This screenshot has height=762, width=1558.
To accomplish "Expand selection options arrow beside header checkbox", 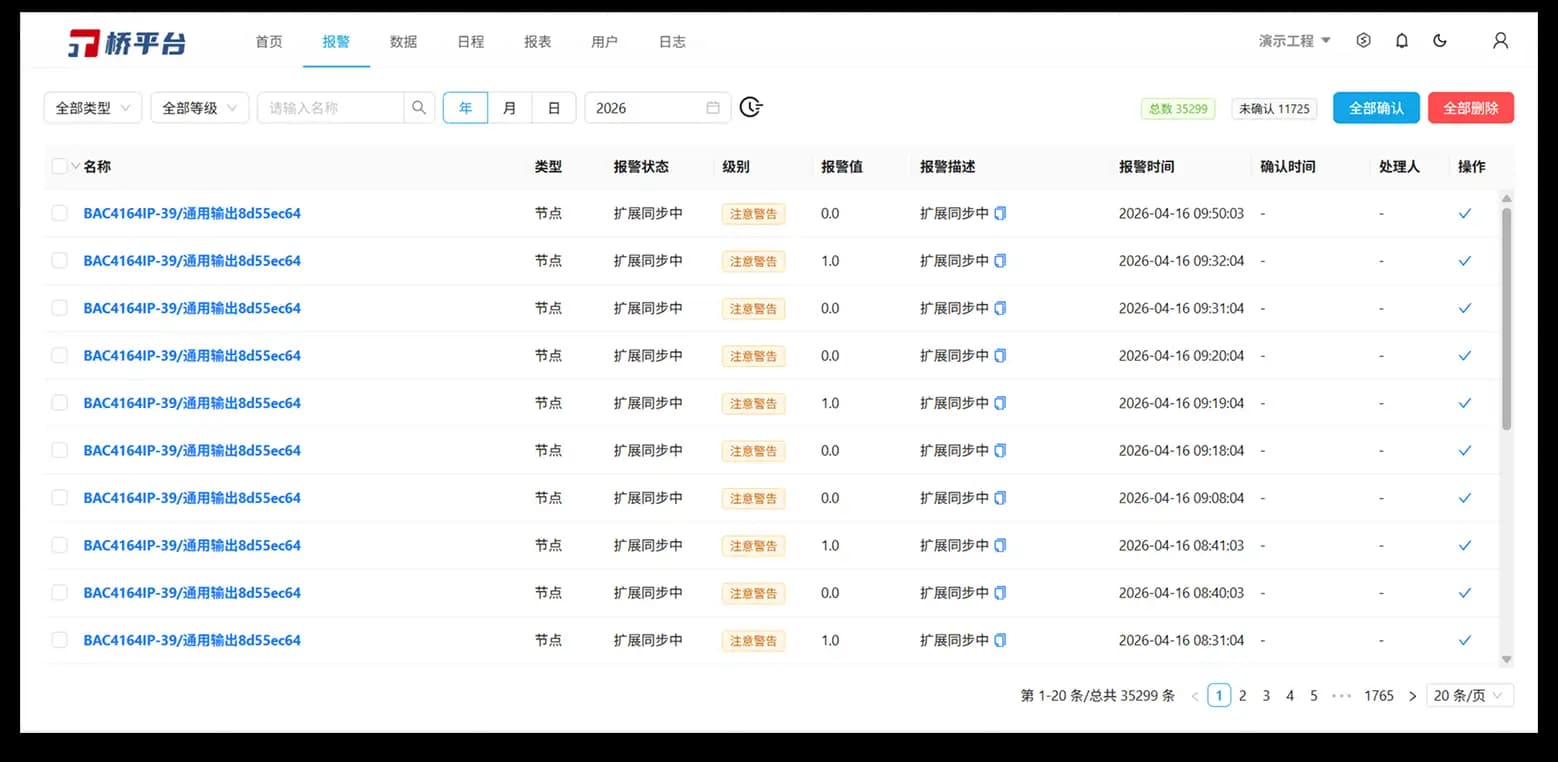I will 75,167.
